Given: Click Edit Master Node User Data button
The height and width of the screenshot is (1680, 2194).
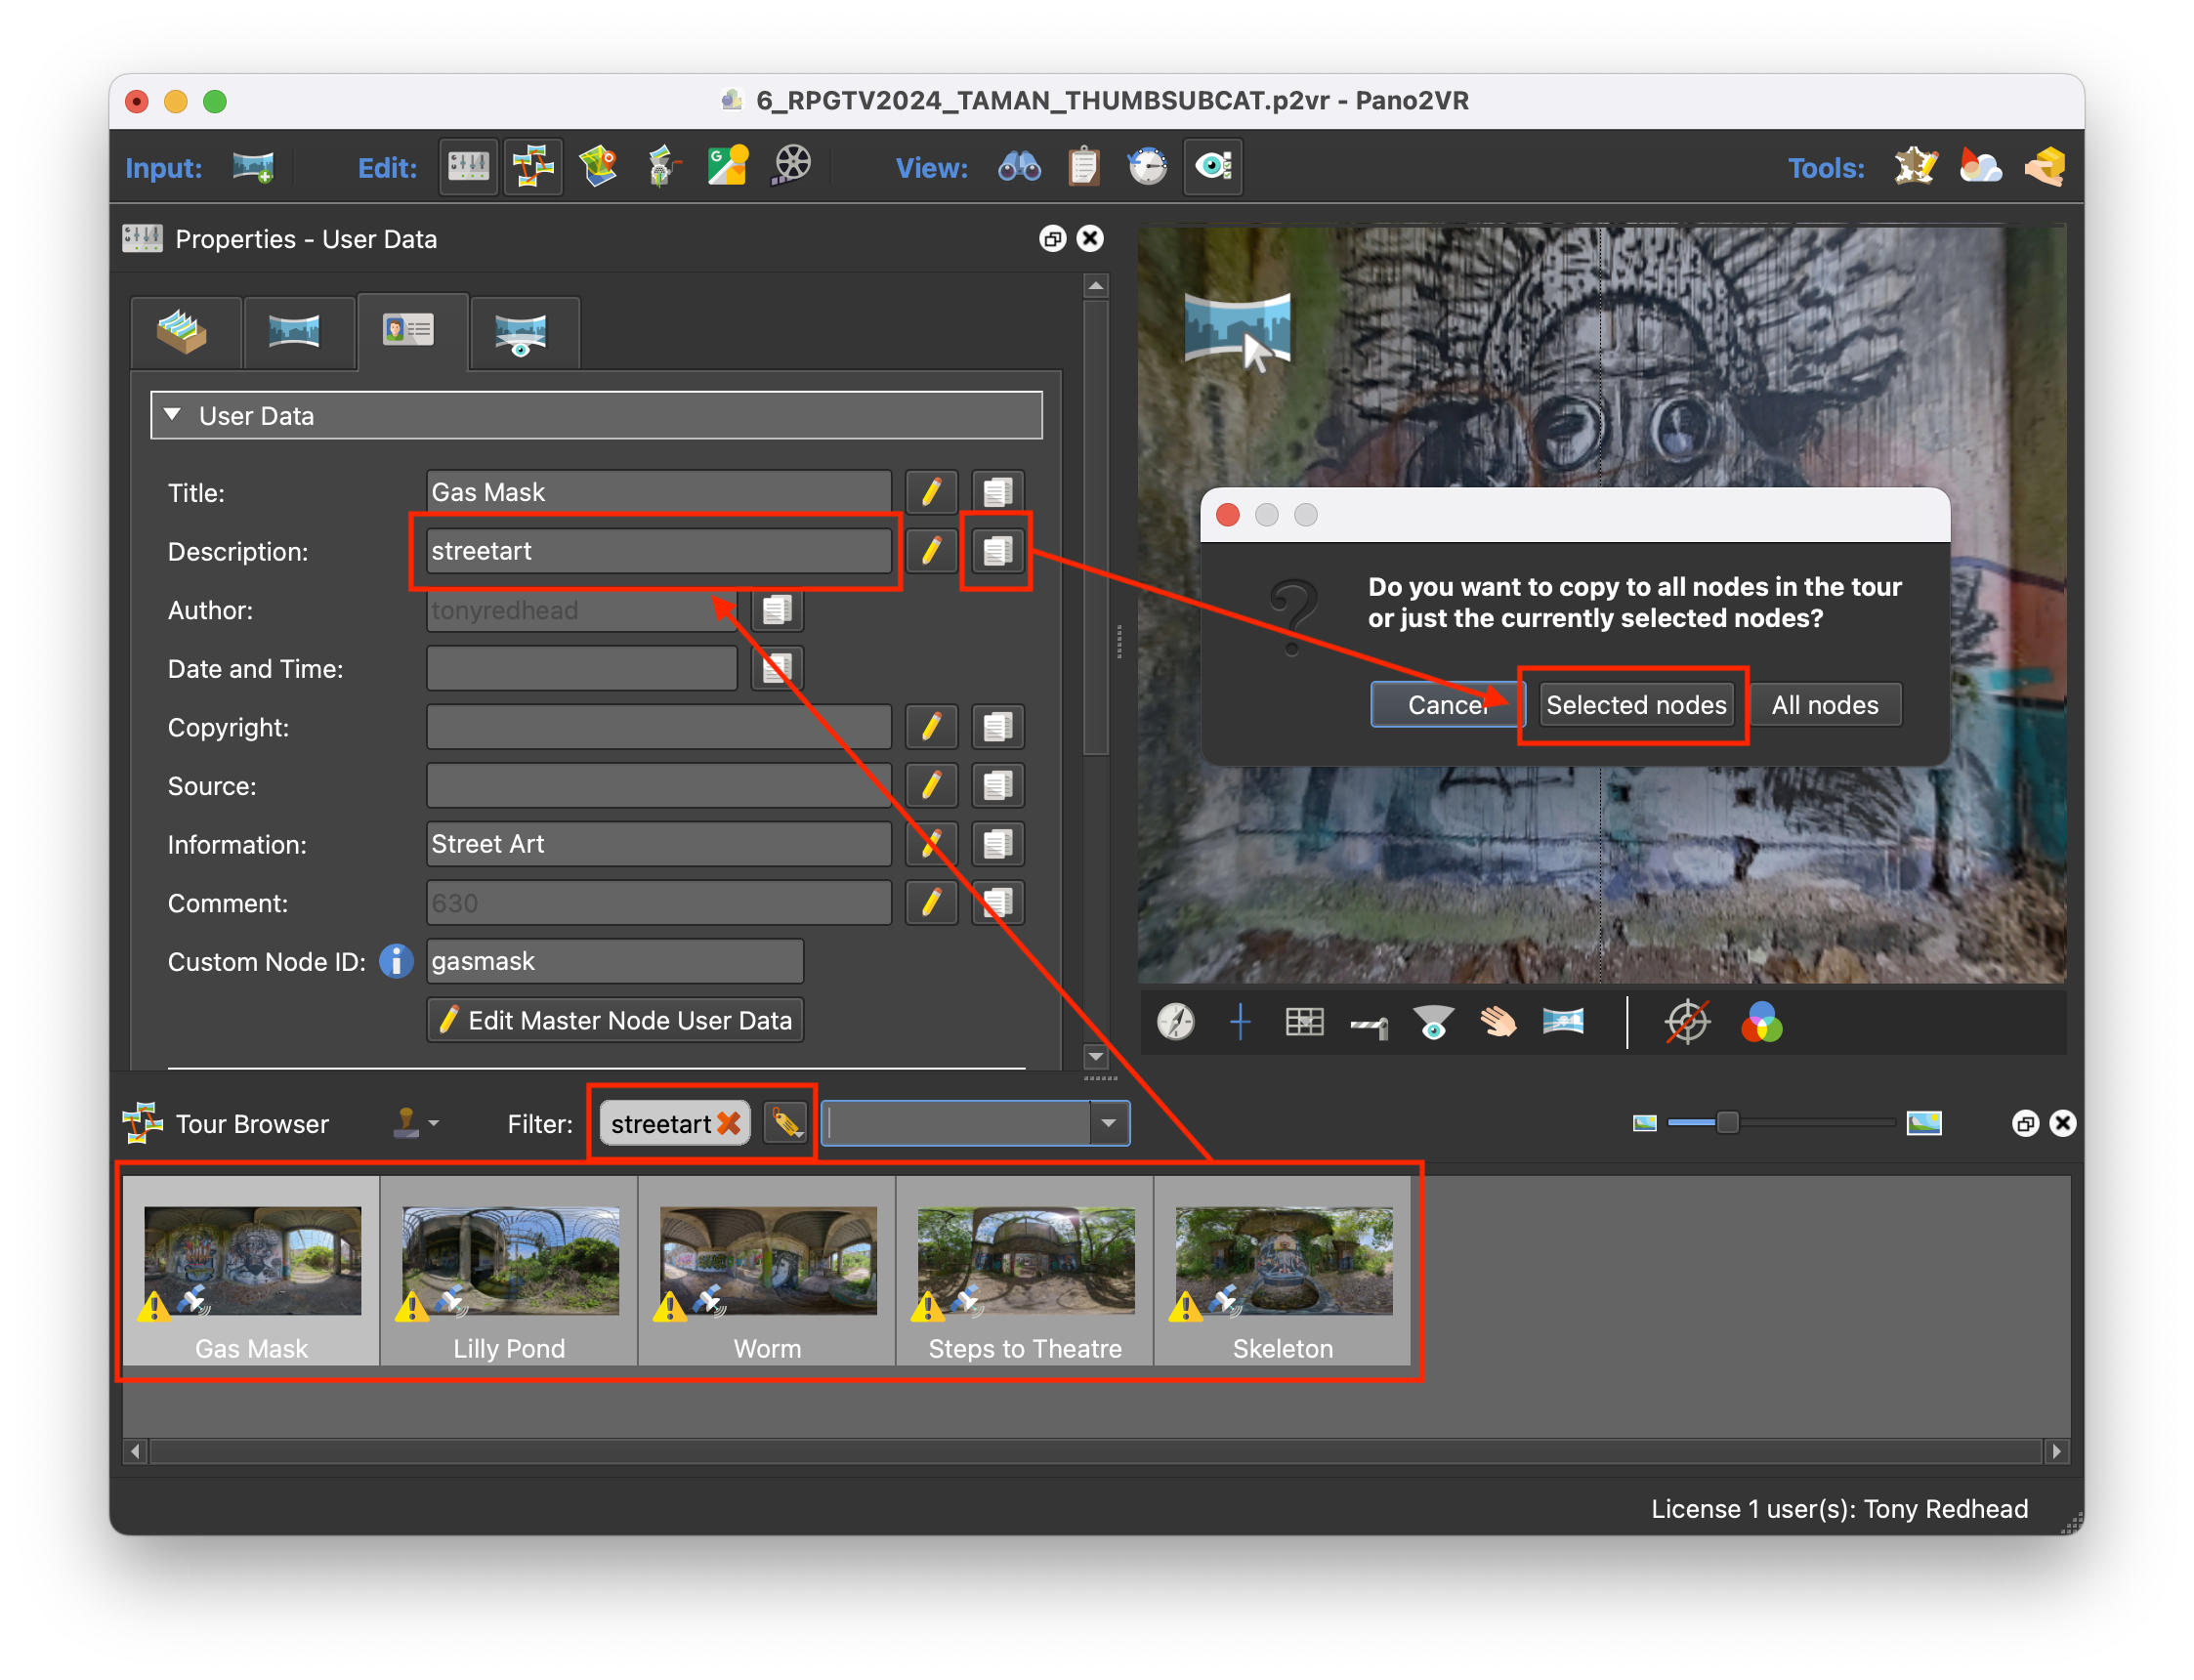Looking at the screenshot, I should pyautogui.click(x=615, y=1020).
